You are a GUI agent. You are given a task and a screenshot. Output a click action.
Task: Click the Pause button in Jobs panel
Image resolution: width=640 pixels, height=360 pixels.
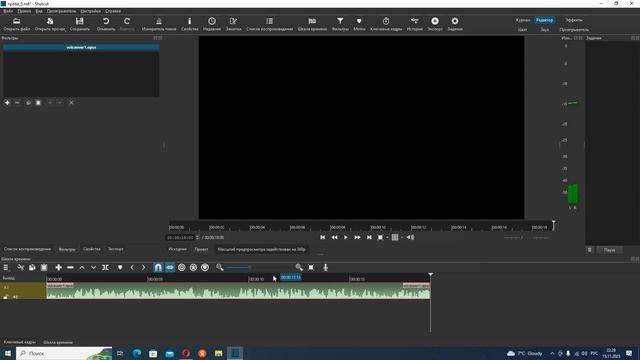609,250
